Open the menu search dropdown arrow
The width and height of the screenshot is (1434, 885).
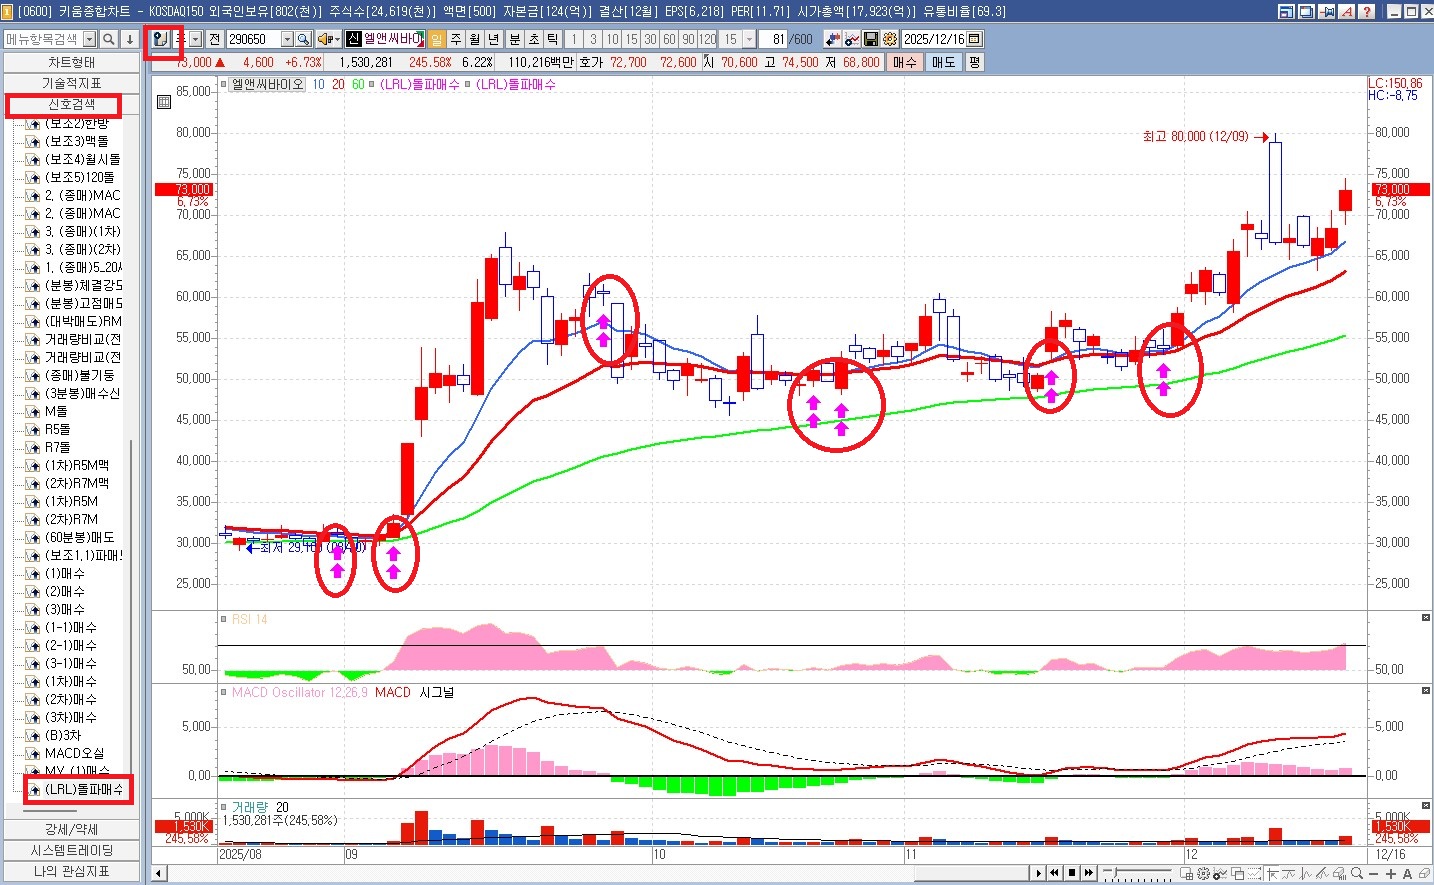[x=90, y=39]
